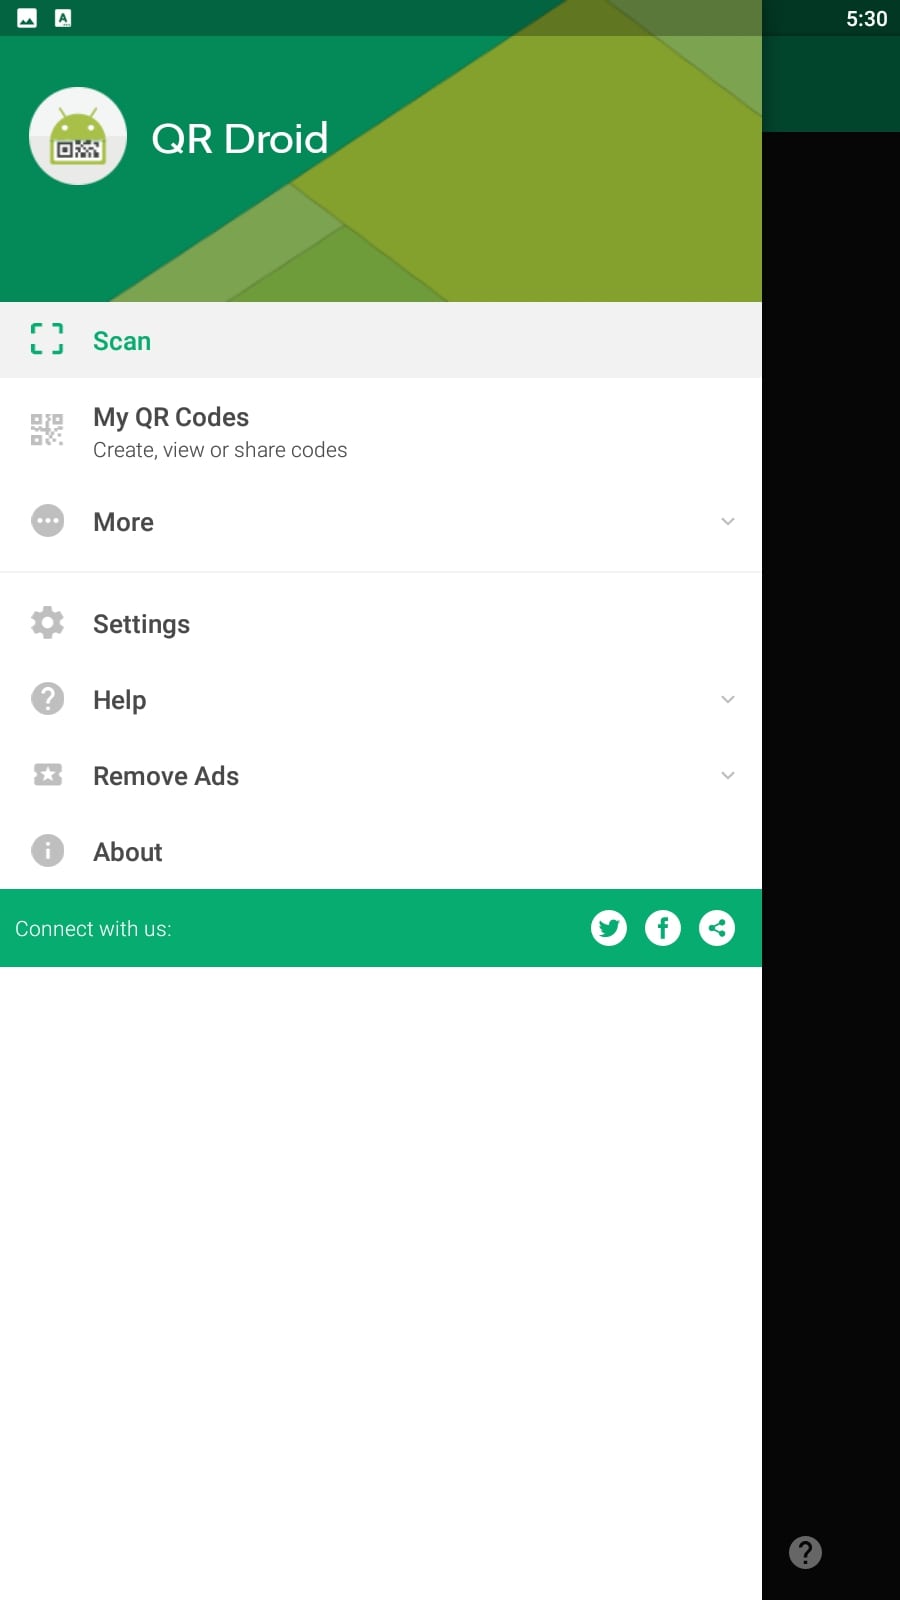Open the About entry
Screen dimensions: 900x1600
(x=381, y=851)
